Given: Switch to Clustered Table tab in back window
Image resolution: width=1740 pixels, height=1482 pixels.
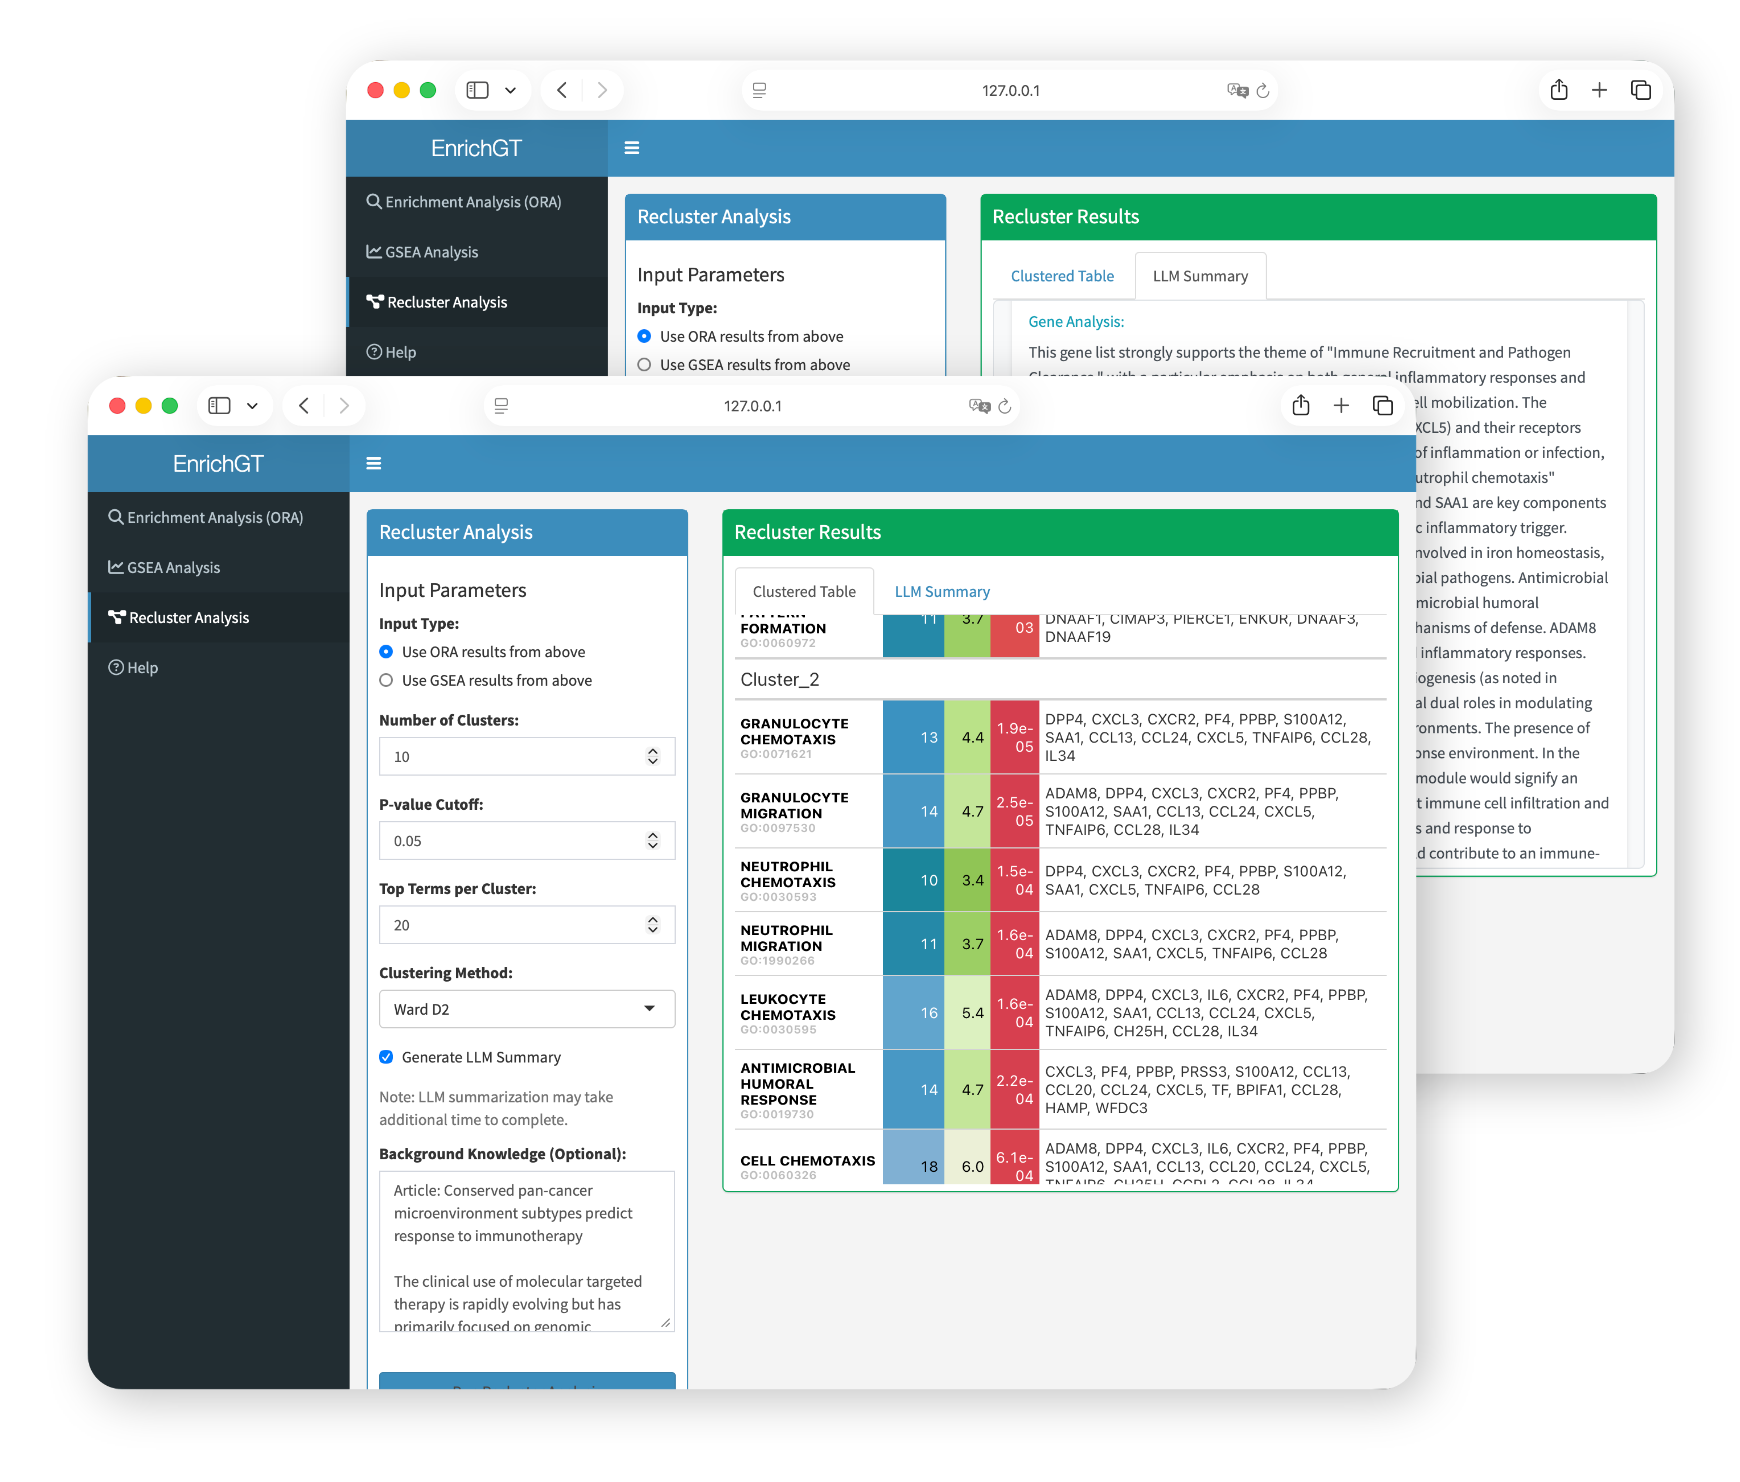Looking at the screenshot, I should point(1061,276).
